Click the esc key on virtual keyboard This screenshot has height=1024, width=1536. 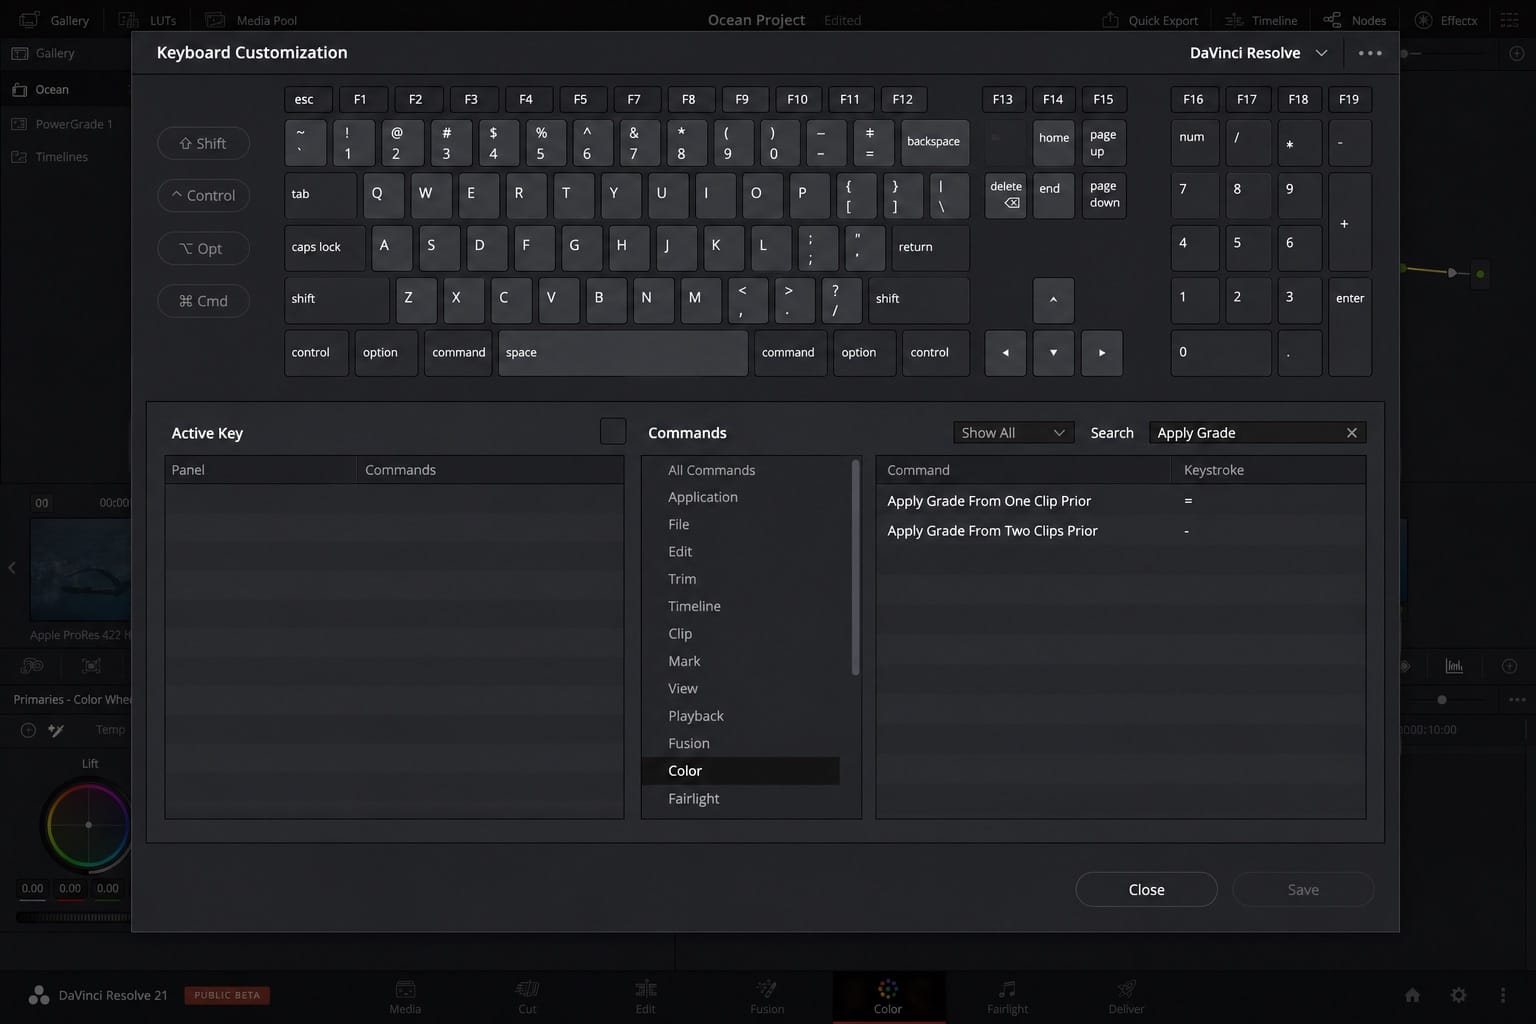click(x=308, y=99)
